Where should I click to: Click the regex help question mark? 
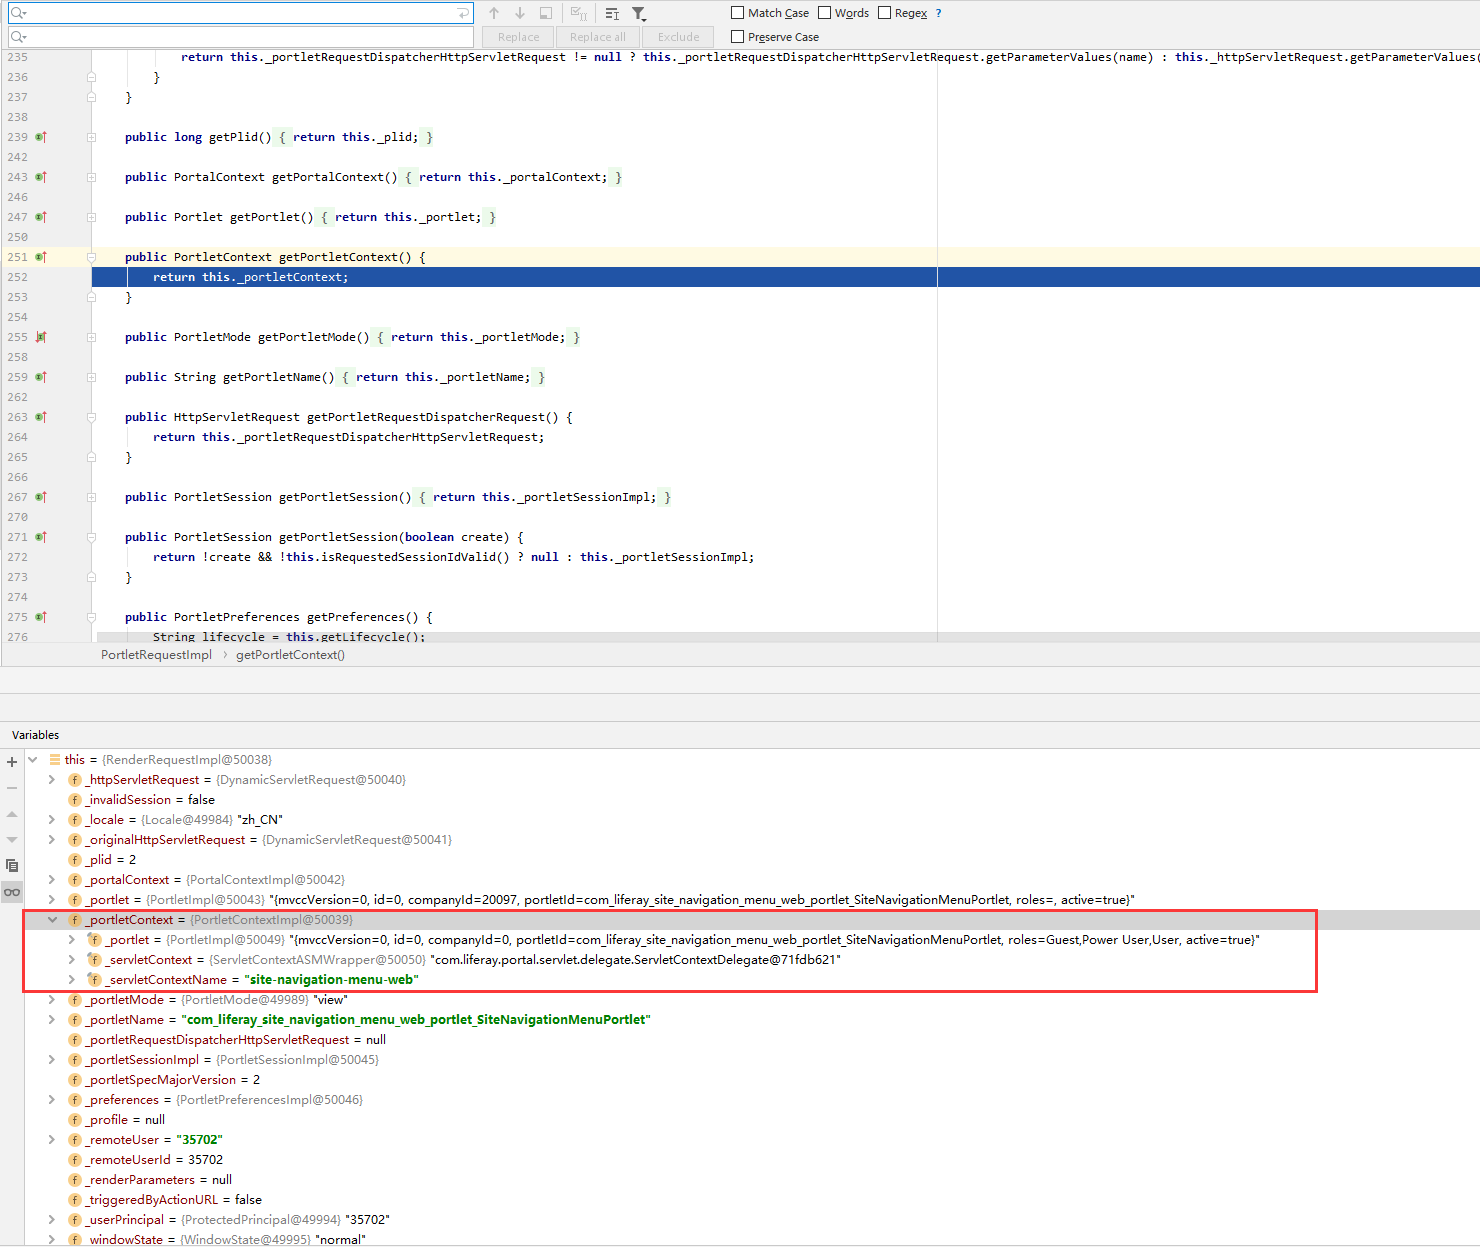pos(938,13)
